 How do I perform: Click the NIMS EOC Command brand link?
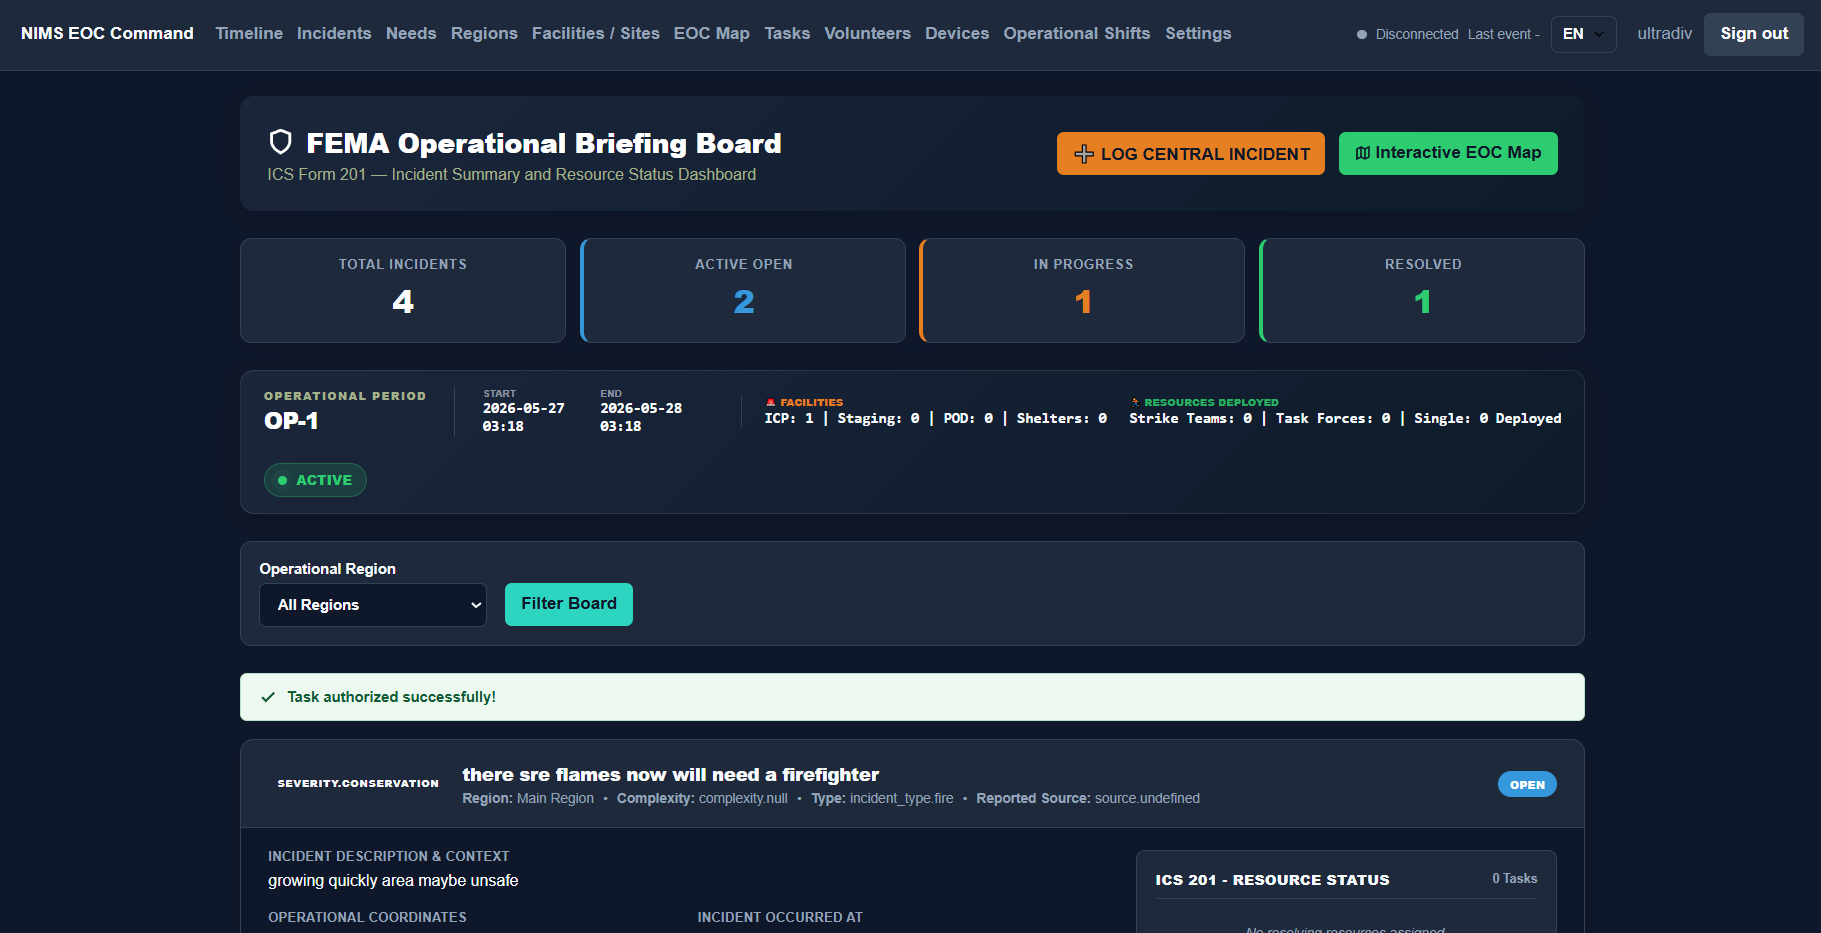click(x=107, y=33)
